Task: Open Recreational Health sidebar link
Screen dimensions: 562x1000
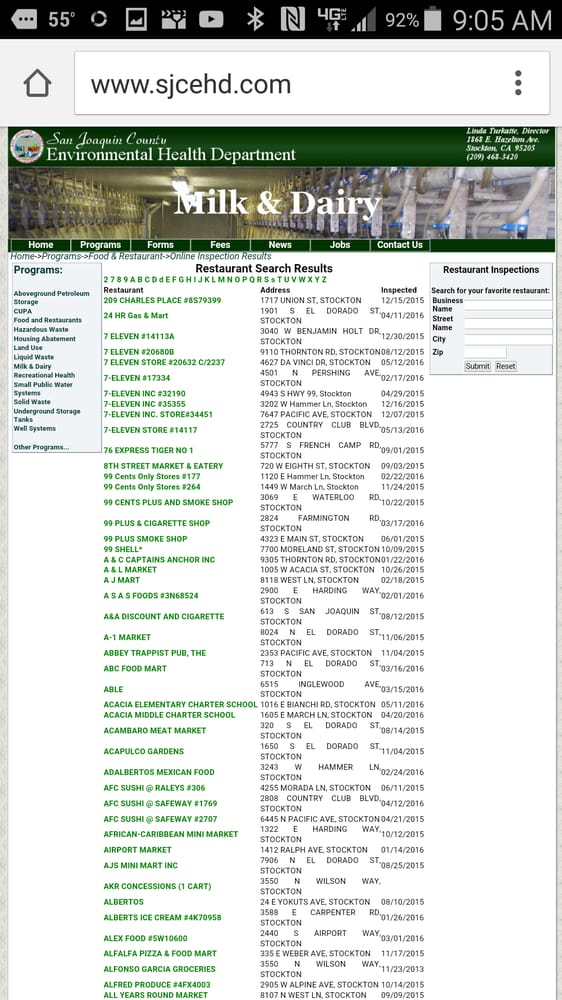Action: 44,376
